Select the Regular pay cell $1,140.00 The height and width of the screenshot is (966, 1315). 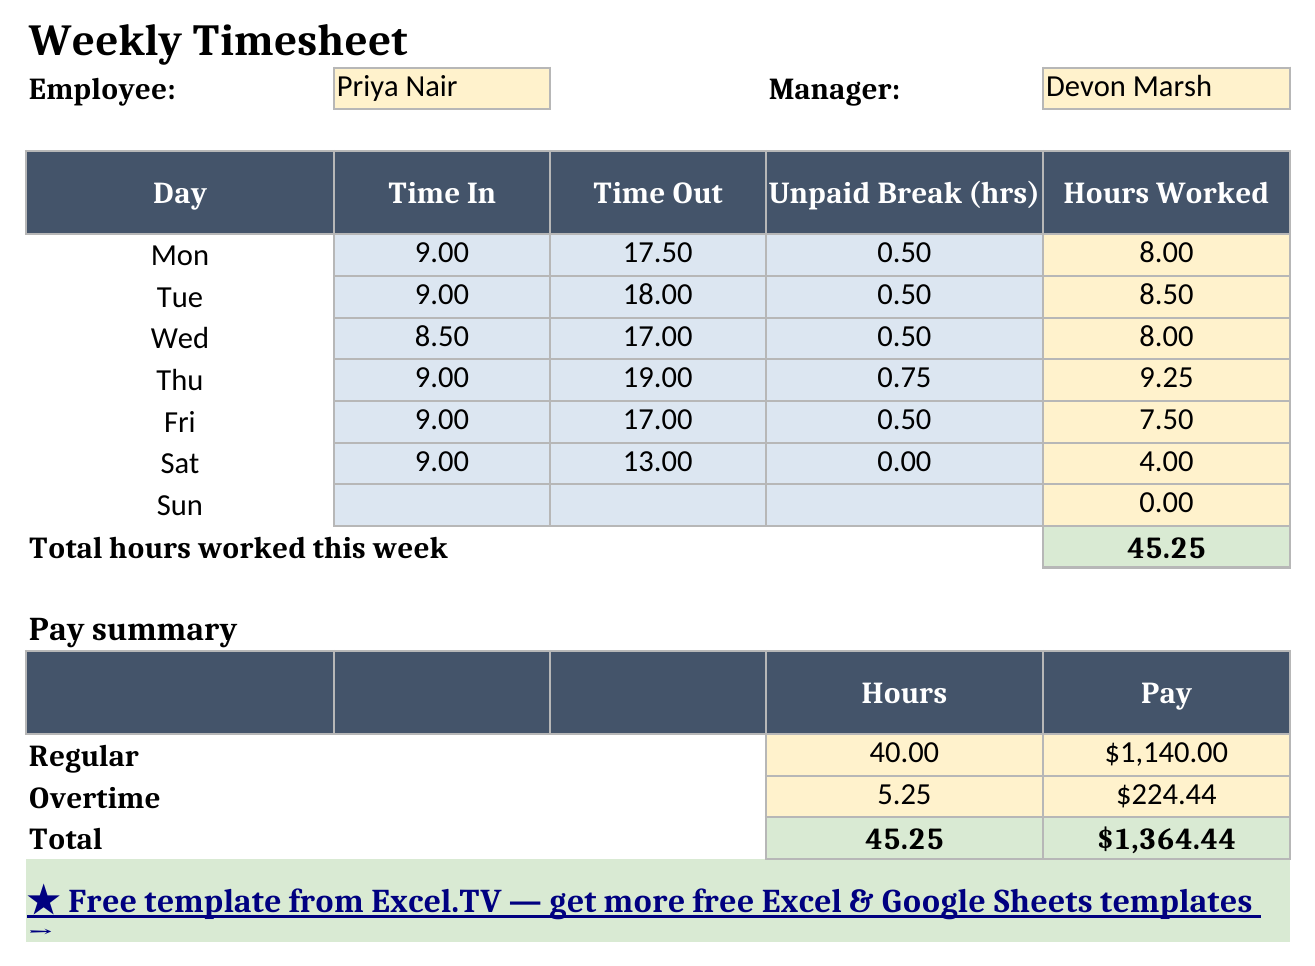tap(1166, 755)
